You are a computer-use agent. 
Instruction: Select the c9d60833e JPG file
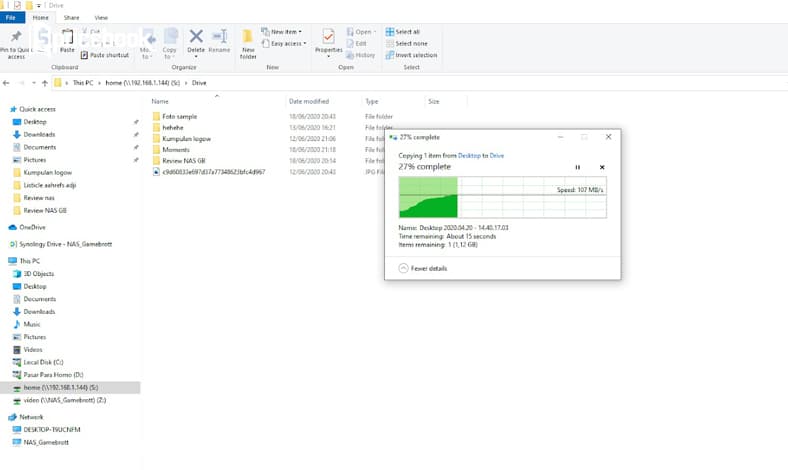coord(214,172)
